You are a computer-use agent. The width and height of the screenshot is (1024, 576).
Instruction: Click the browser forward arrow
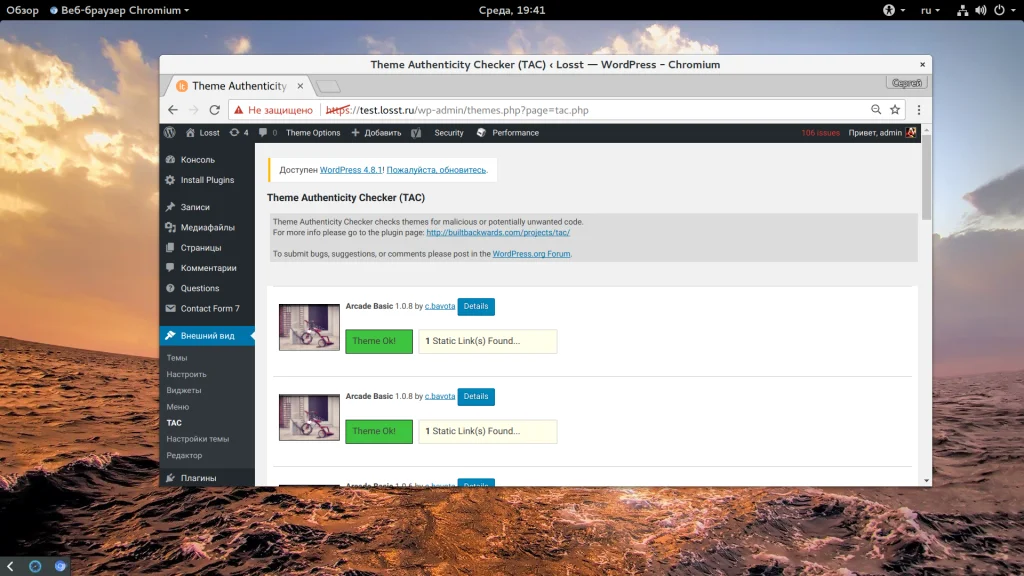tap(193, 110)
